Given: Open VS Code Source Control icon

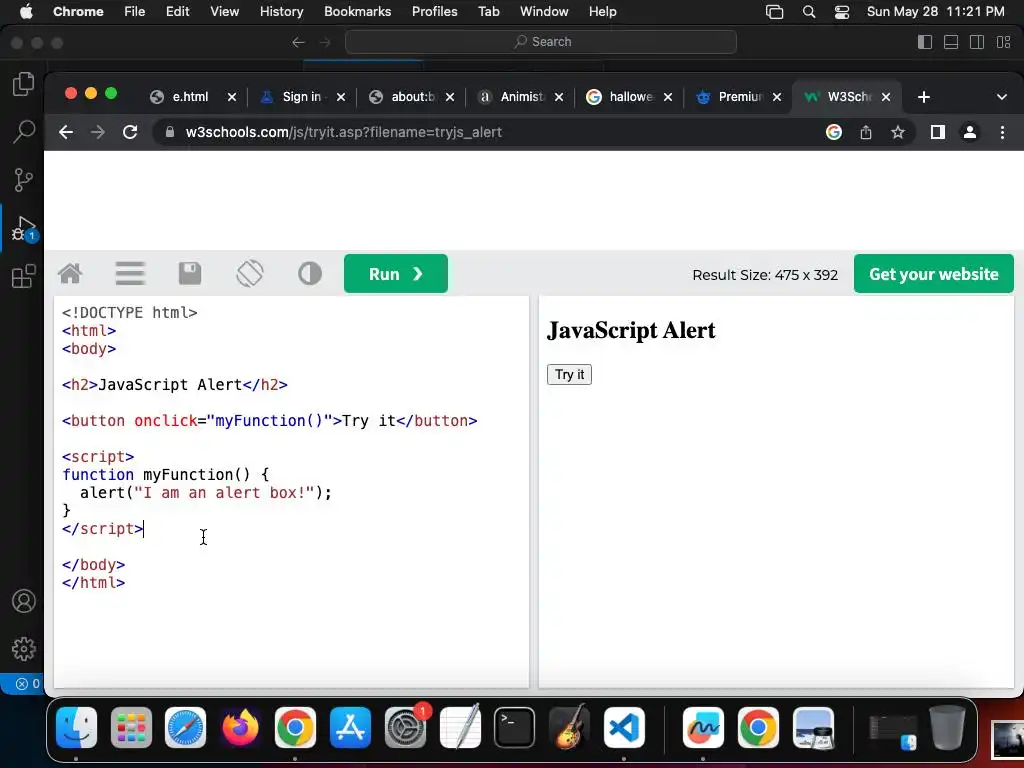Looking at the screenshot, I should (x=24, y=180).
